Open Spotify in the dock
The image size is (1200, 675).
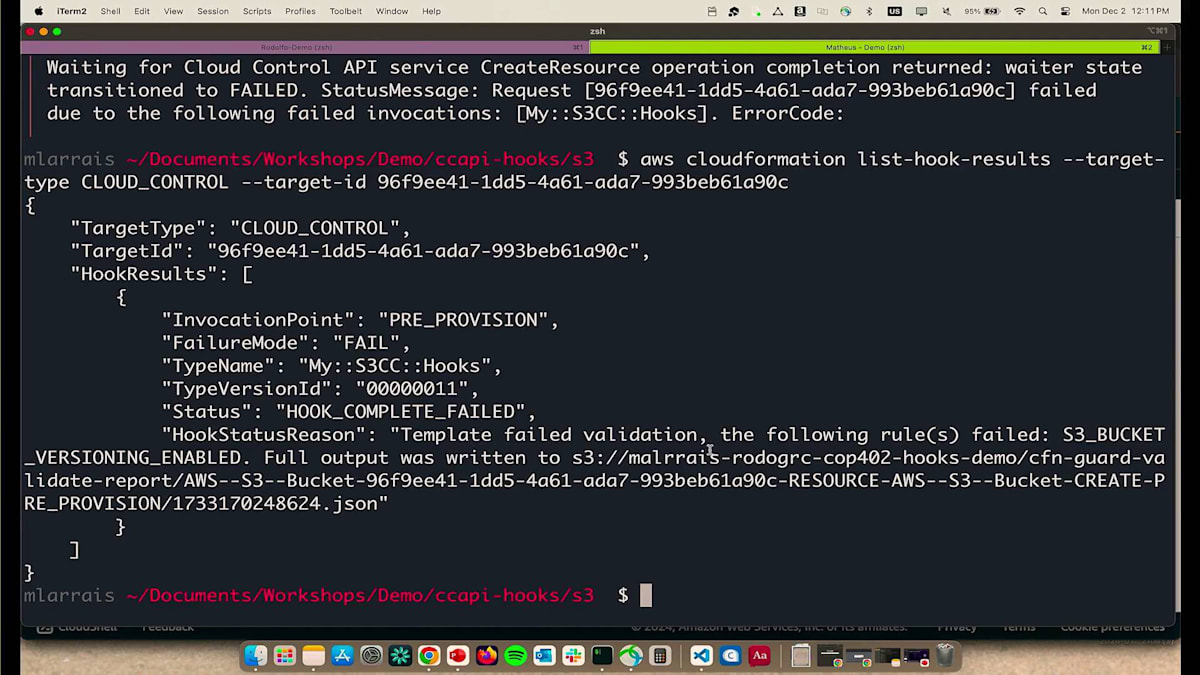pyautogui.click(x=516, y=656)
